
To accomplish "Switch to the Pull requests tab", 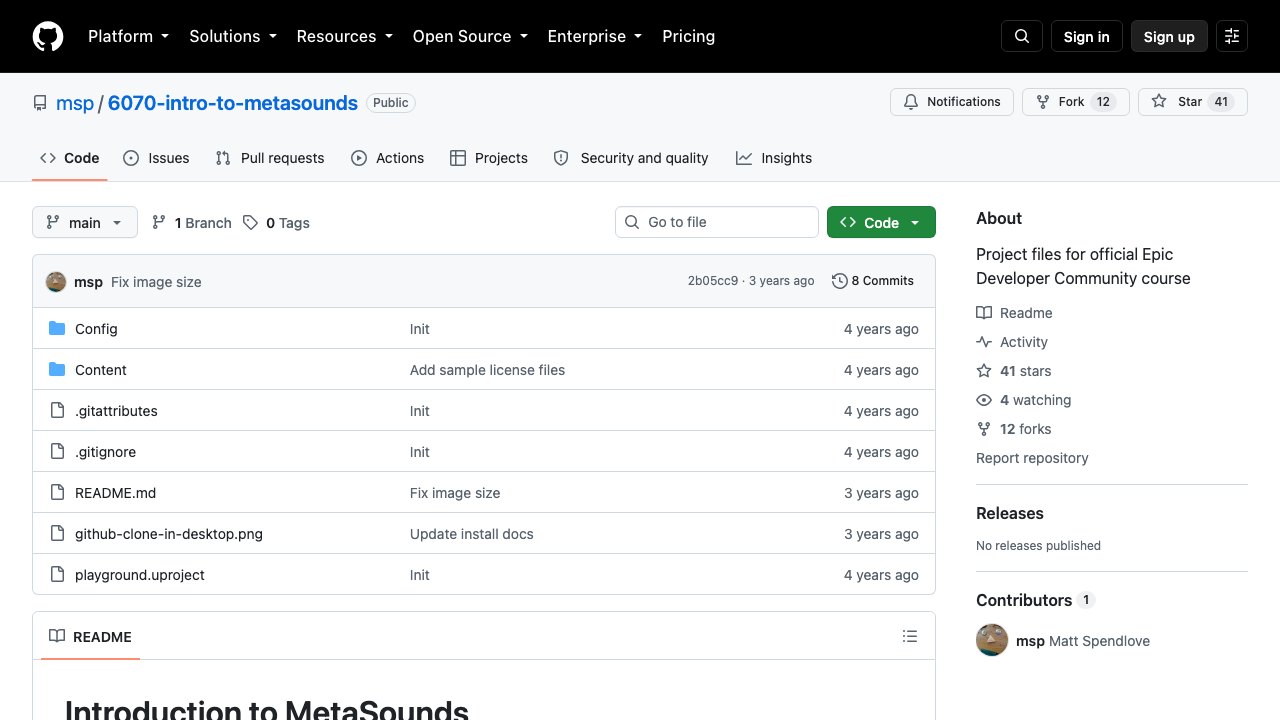I will pos(270,158).
